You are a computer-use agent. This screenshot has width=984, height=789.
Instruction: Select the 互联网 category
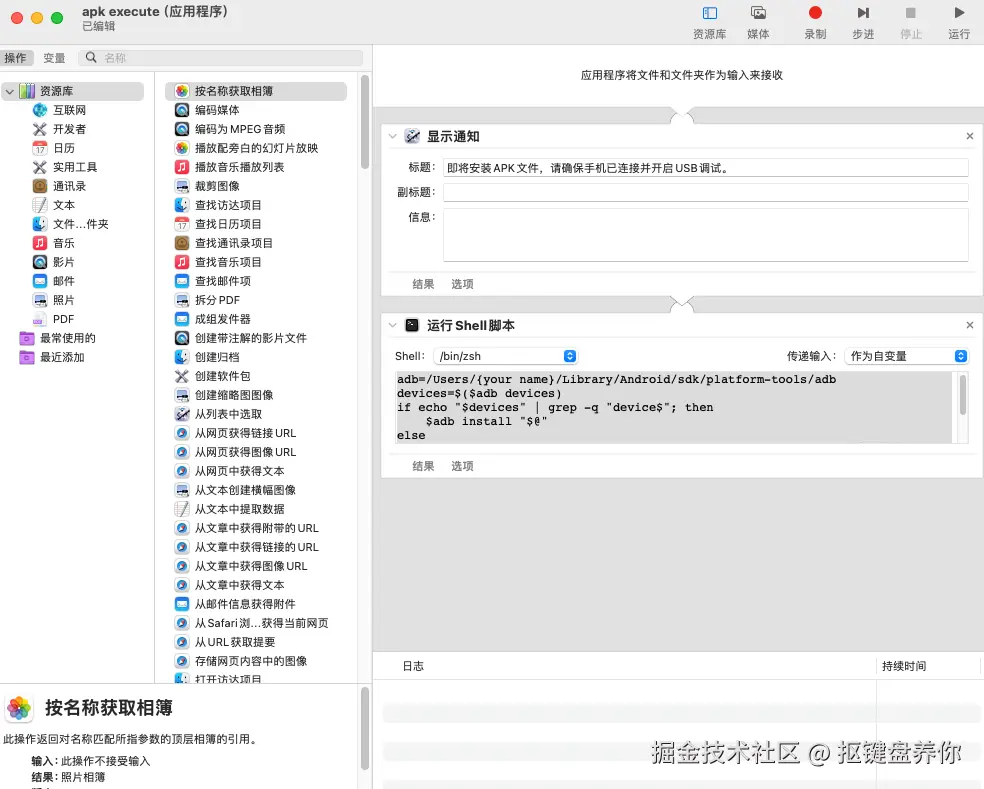pyautogui.click(x=69, y=110)
